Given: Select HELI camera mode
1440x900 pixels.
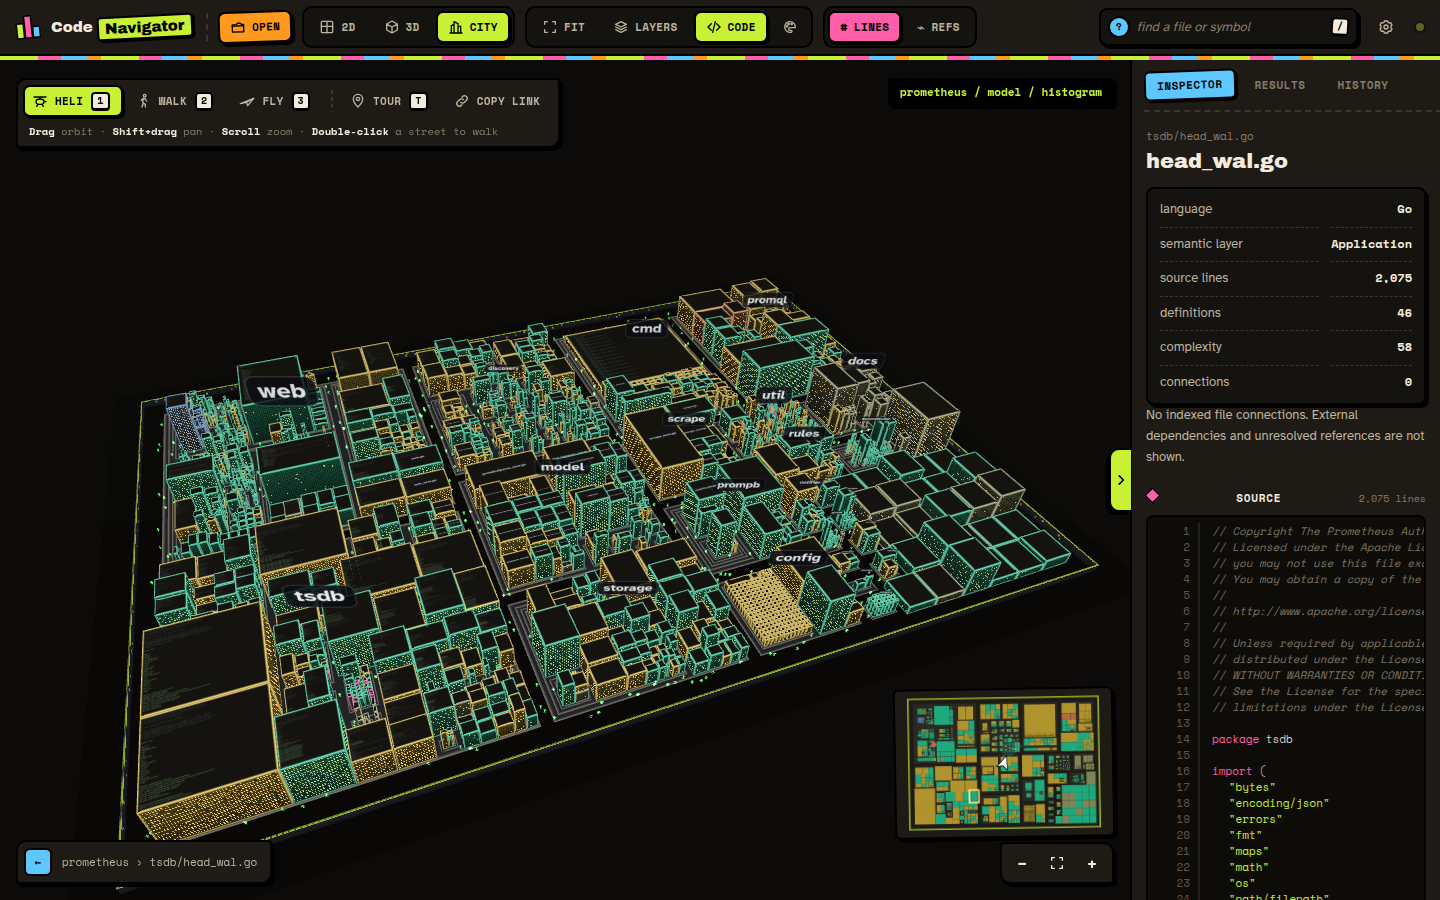Looking at the screenshot, I should click(73, 101).
